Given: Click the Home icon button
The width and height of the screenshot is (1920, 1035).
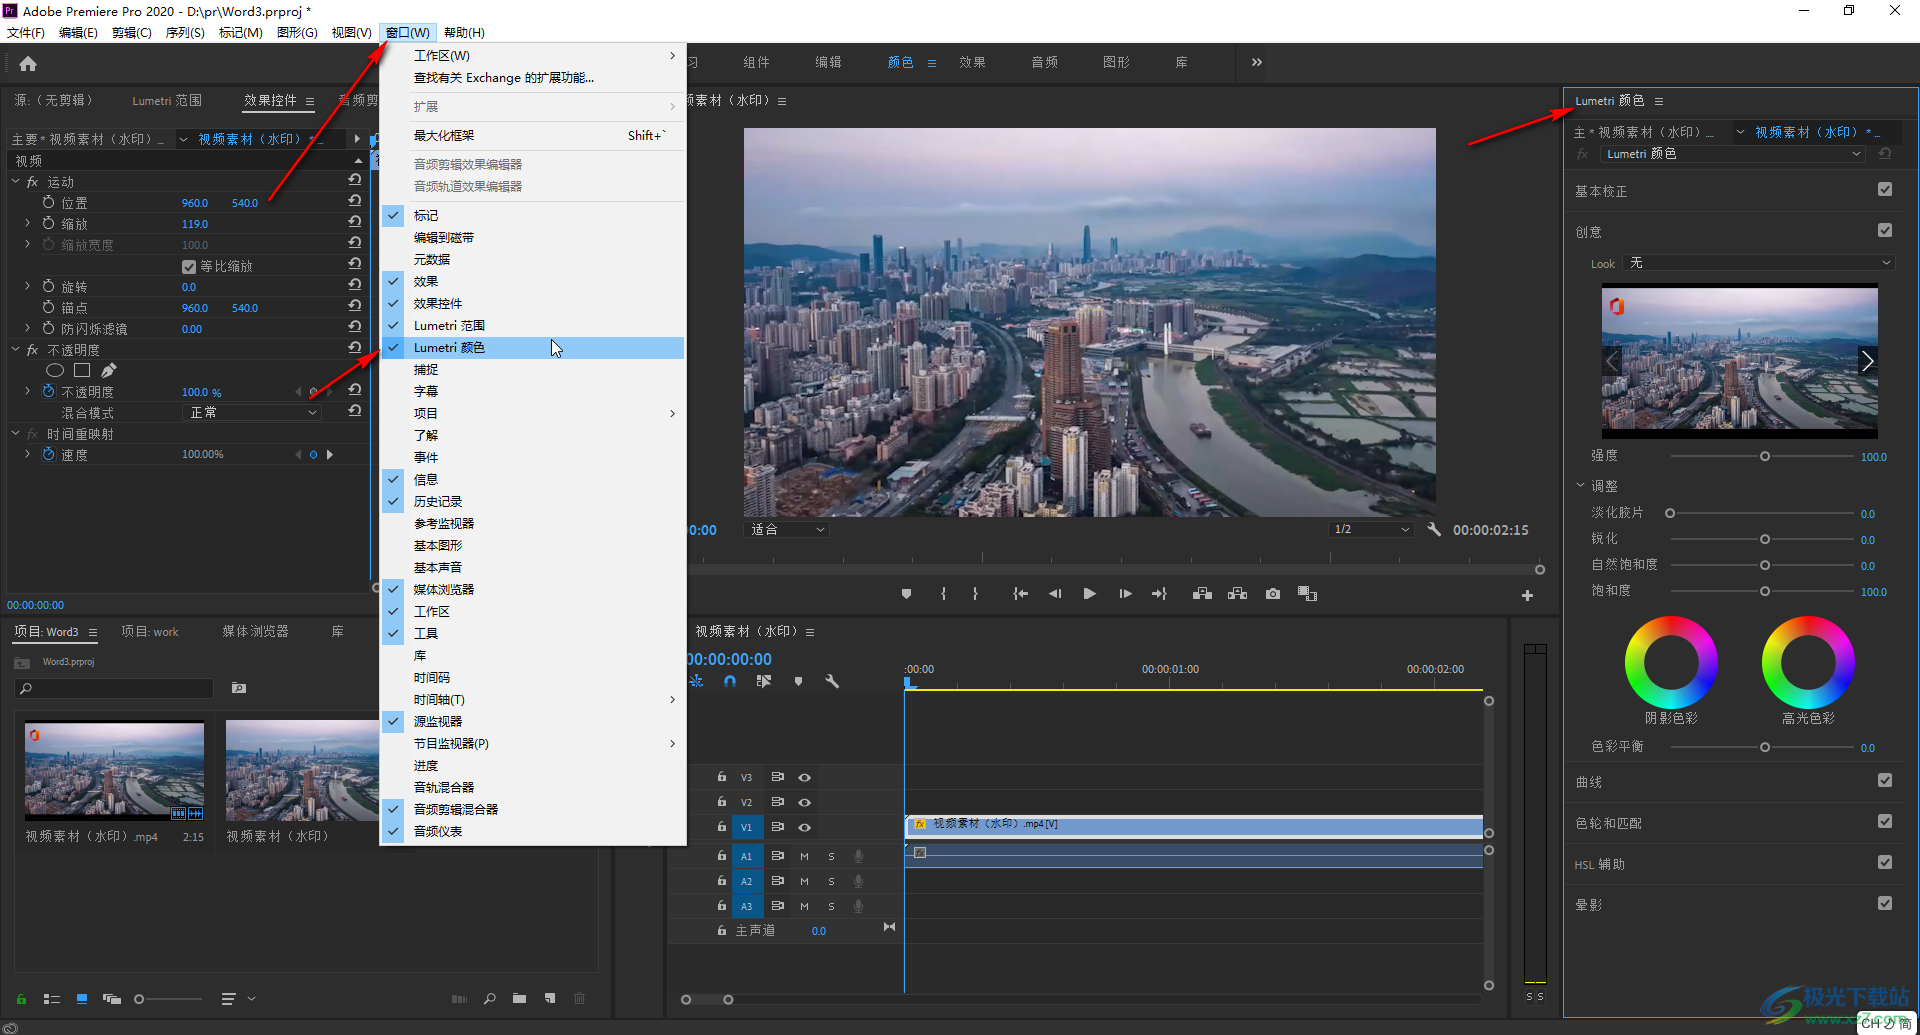Looking at the screenshot, I should 28,64.
